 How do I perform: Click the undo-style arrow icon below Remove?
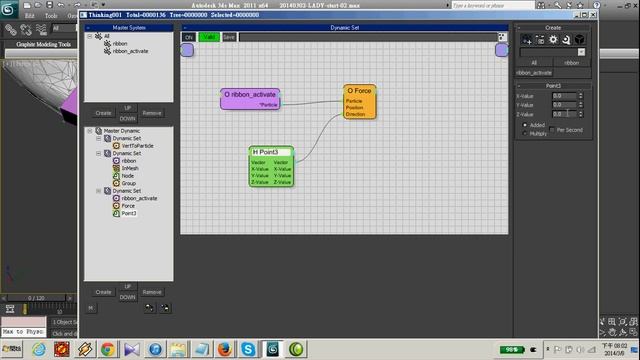tap(149, 308)
